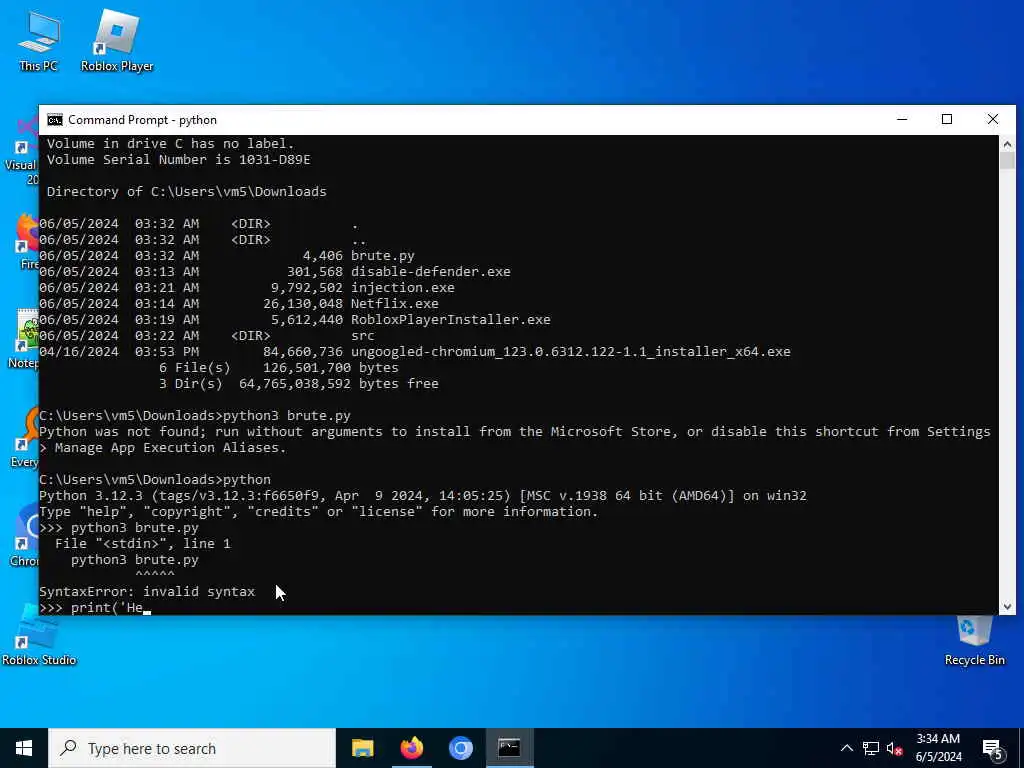The image size is (1024, 768).
Task: Click the src directory entry
Action: [362, 336]
